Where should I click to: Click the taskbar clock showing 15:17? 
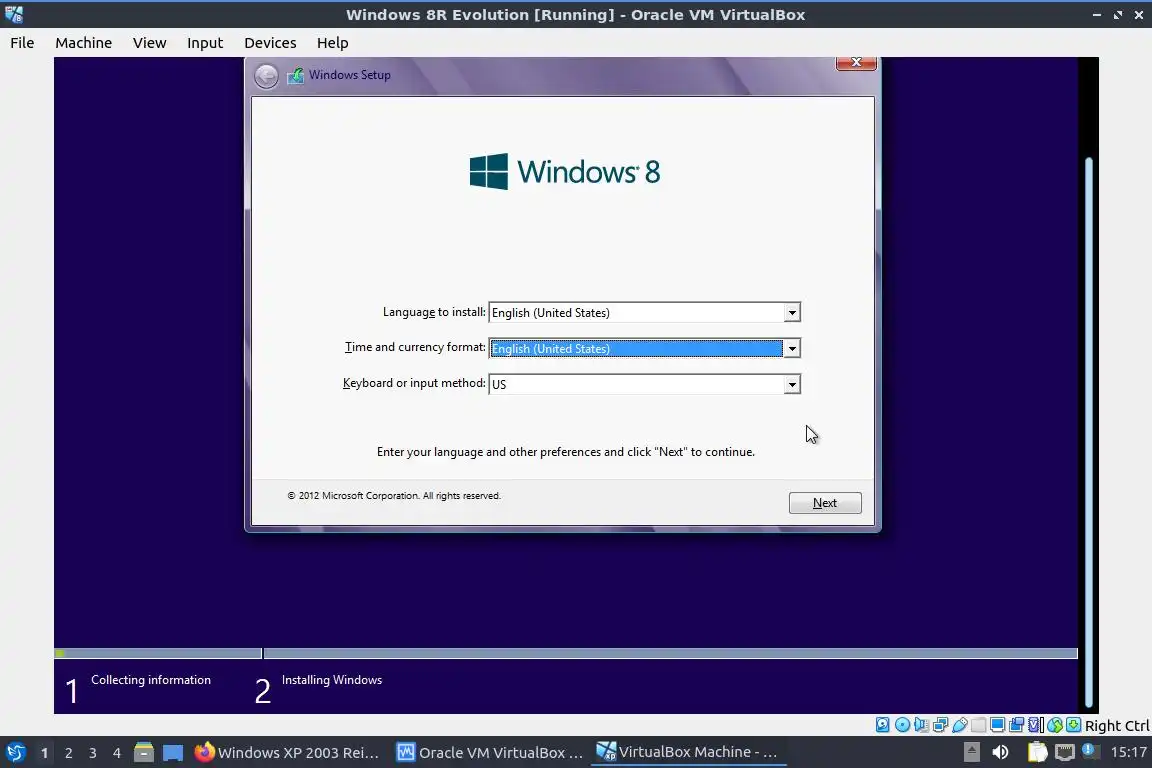[1128, 752]
